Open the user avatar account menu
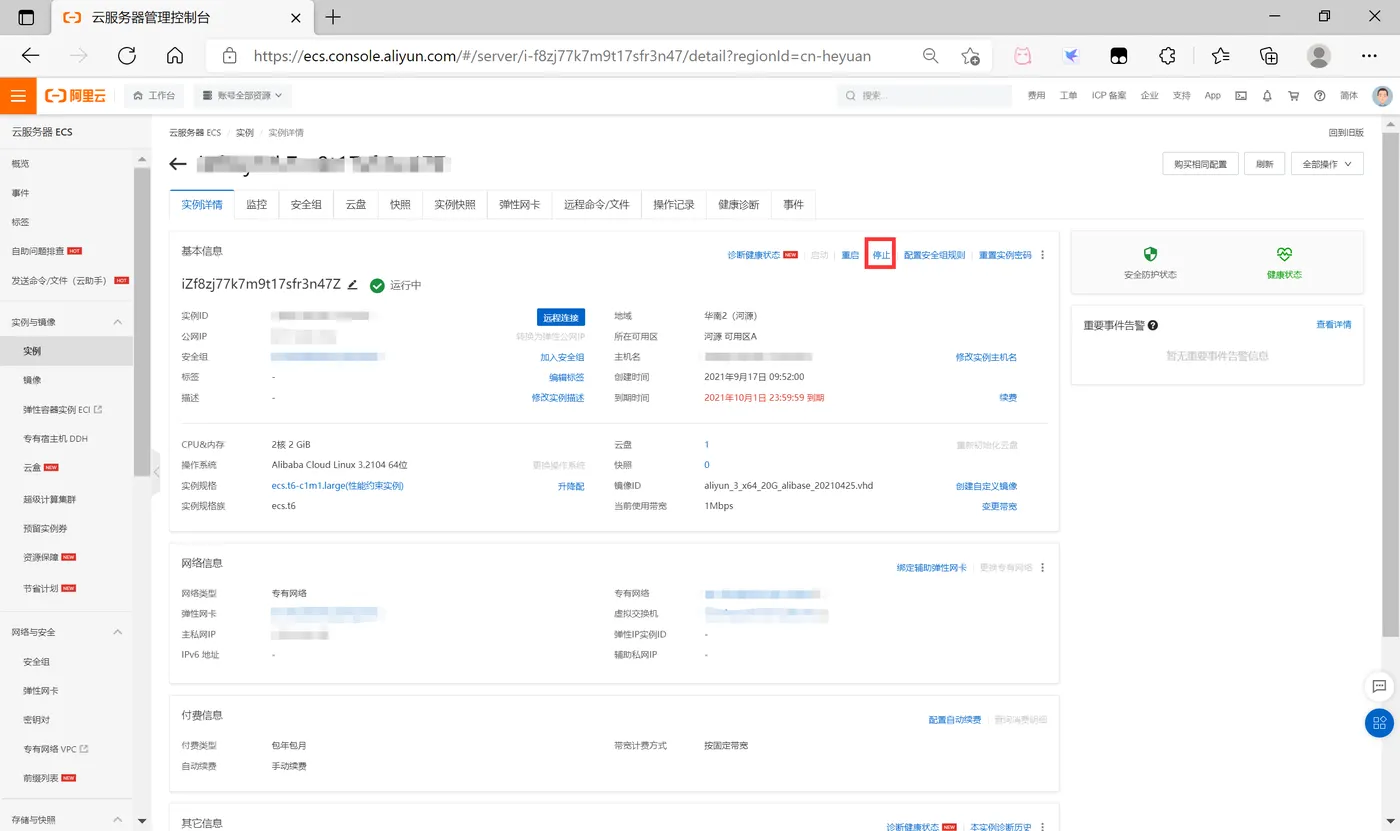1400x831 pixels. click(1382, 96)
